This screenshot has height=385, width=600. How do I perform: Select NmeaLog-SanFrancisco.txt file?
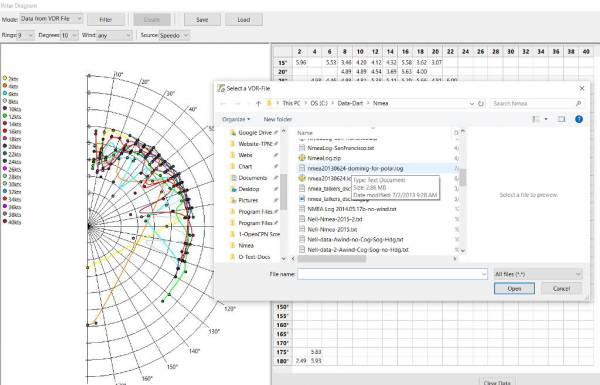[341, 148]
